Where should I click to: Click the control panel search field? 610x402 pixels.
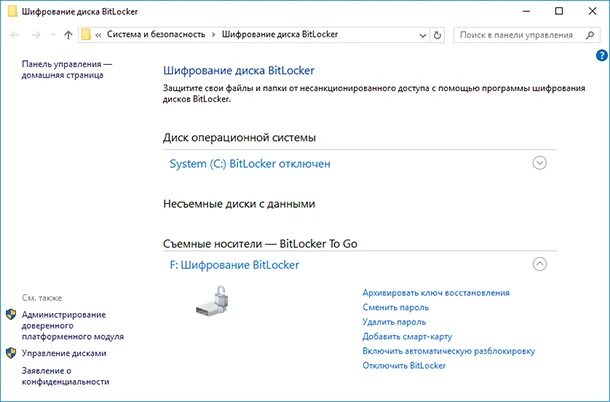(x=518, y=35)
